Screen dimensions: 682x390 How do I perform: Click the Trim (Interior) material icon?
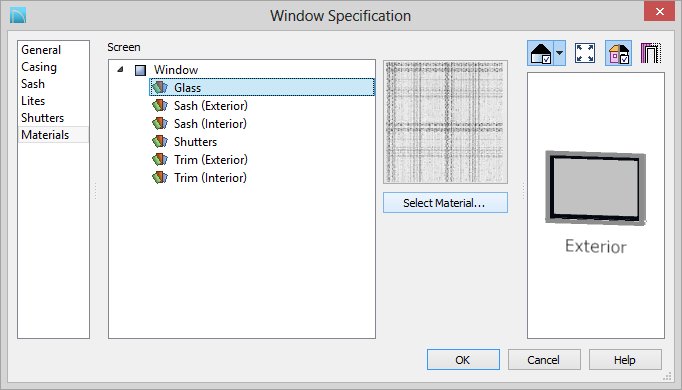(x=160, y=178)
